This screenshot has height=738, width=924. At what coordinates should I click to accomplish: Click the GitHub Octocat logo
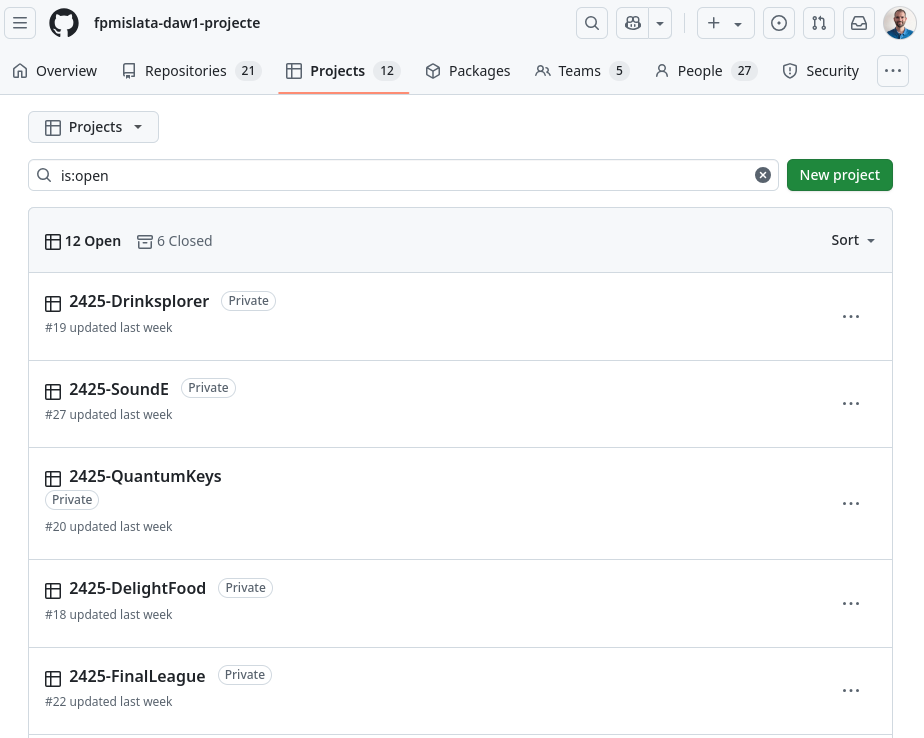64,23
